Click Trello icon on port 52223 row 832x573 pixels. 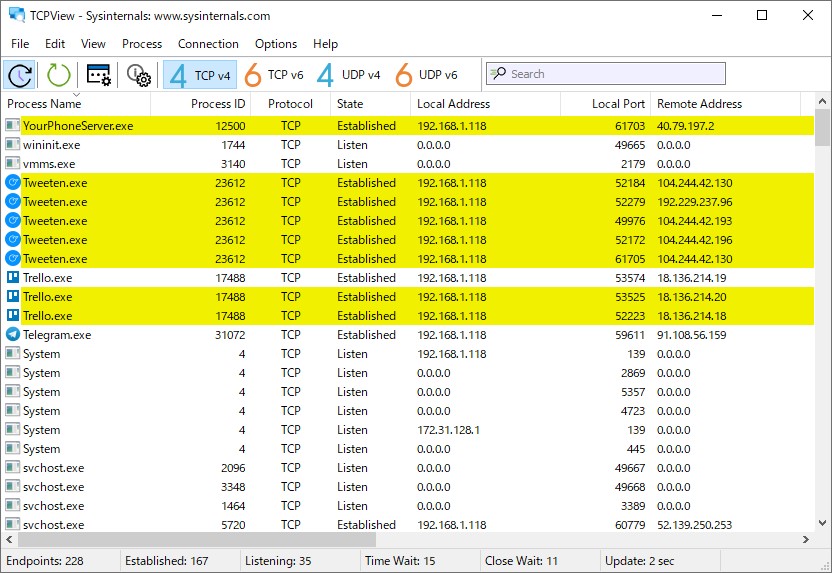[x=12, y=316]
